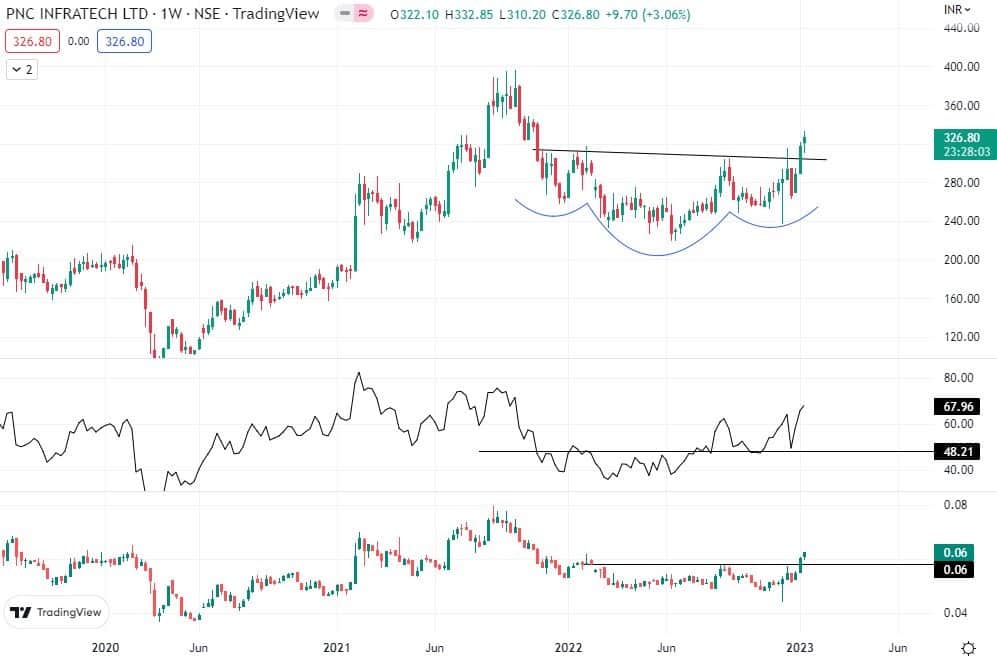This screenshot has width=997, height=659.
Task: Click the red 326.80 sell price button
Action: [x=30, y=43]
